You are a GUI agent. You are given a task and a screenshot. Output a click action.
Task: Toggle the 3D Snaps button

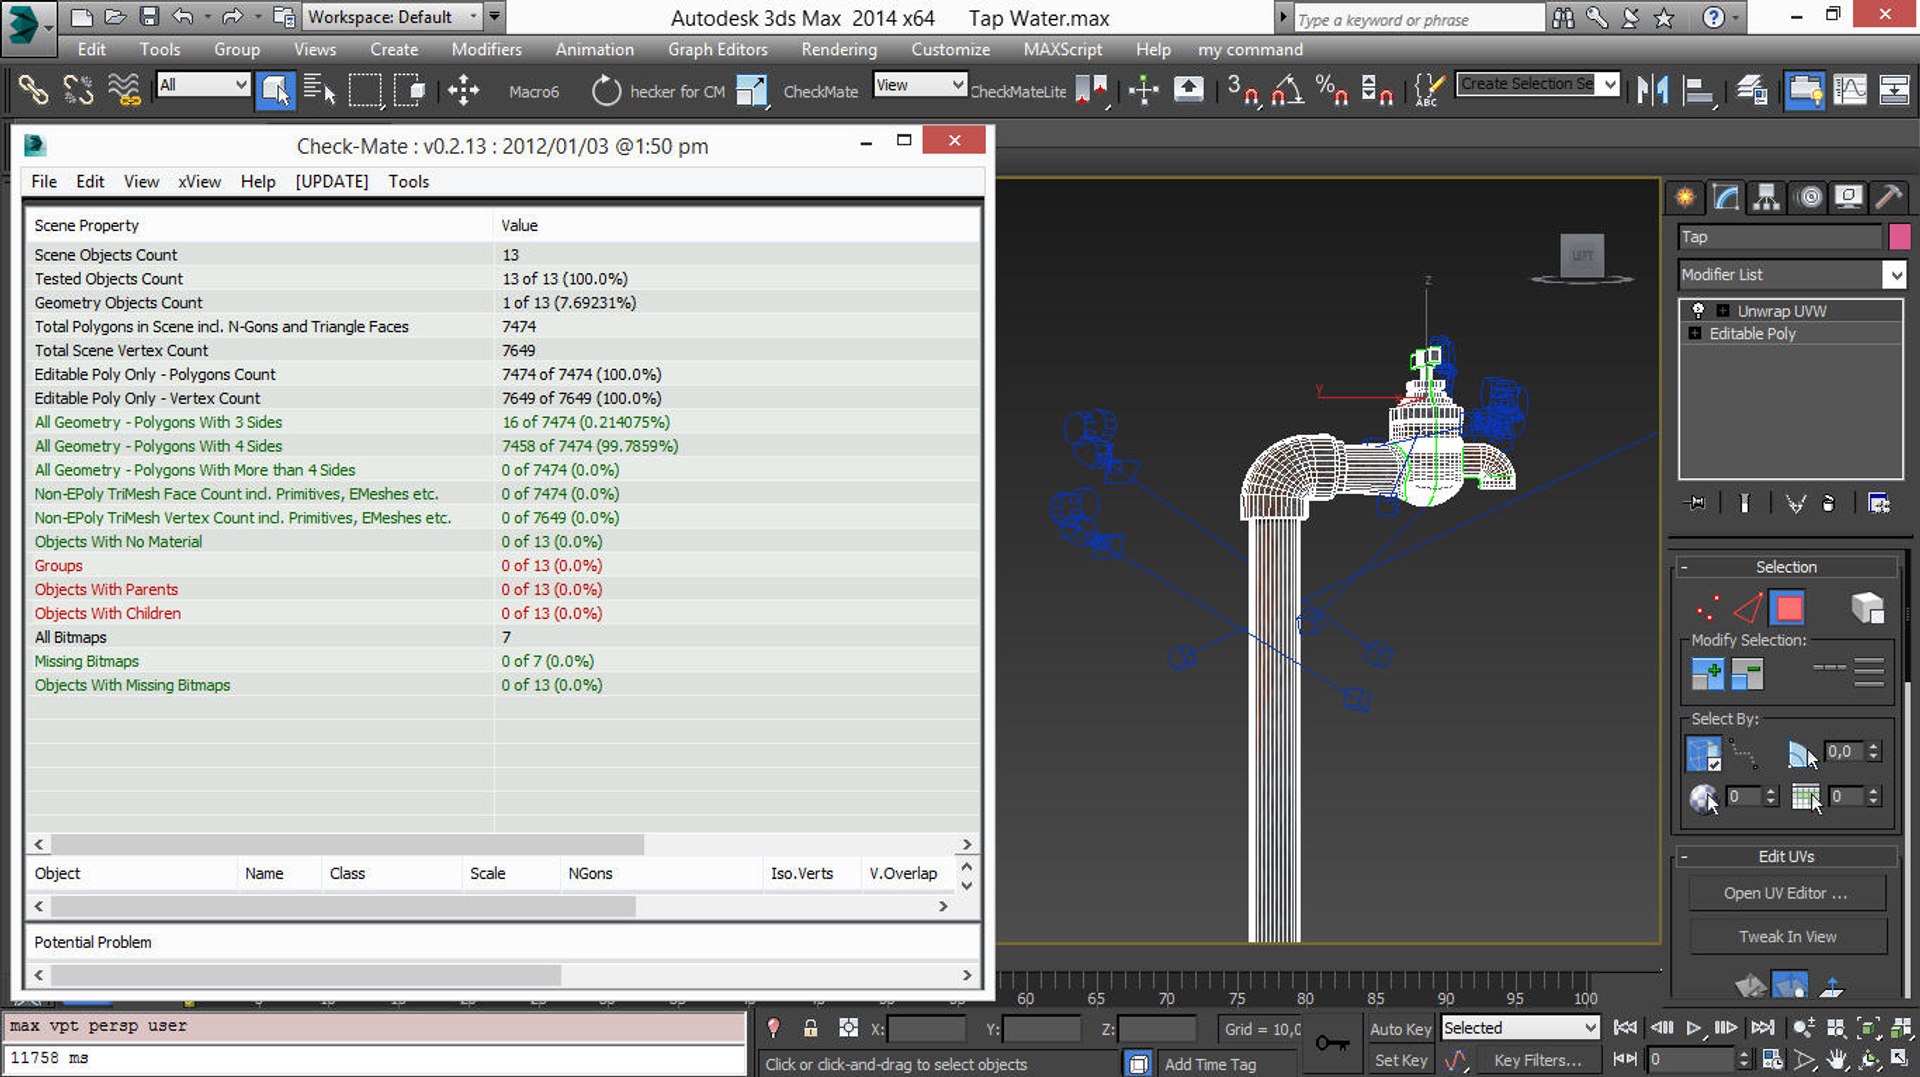[1243, 90]
